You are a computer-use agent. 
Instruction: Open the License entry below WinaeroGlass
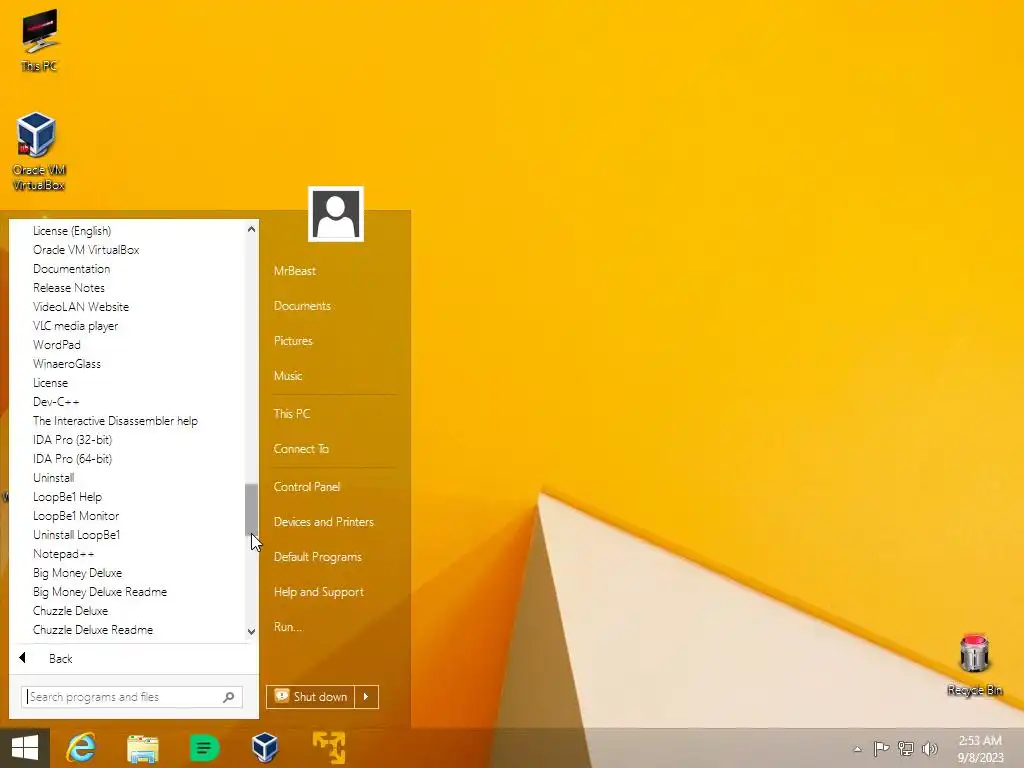50,383
